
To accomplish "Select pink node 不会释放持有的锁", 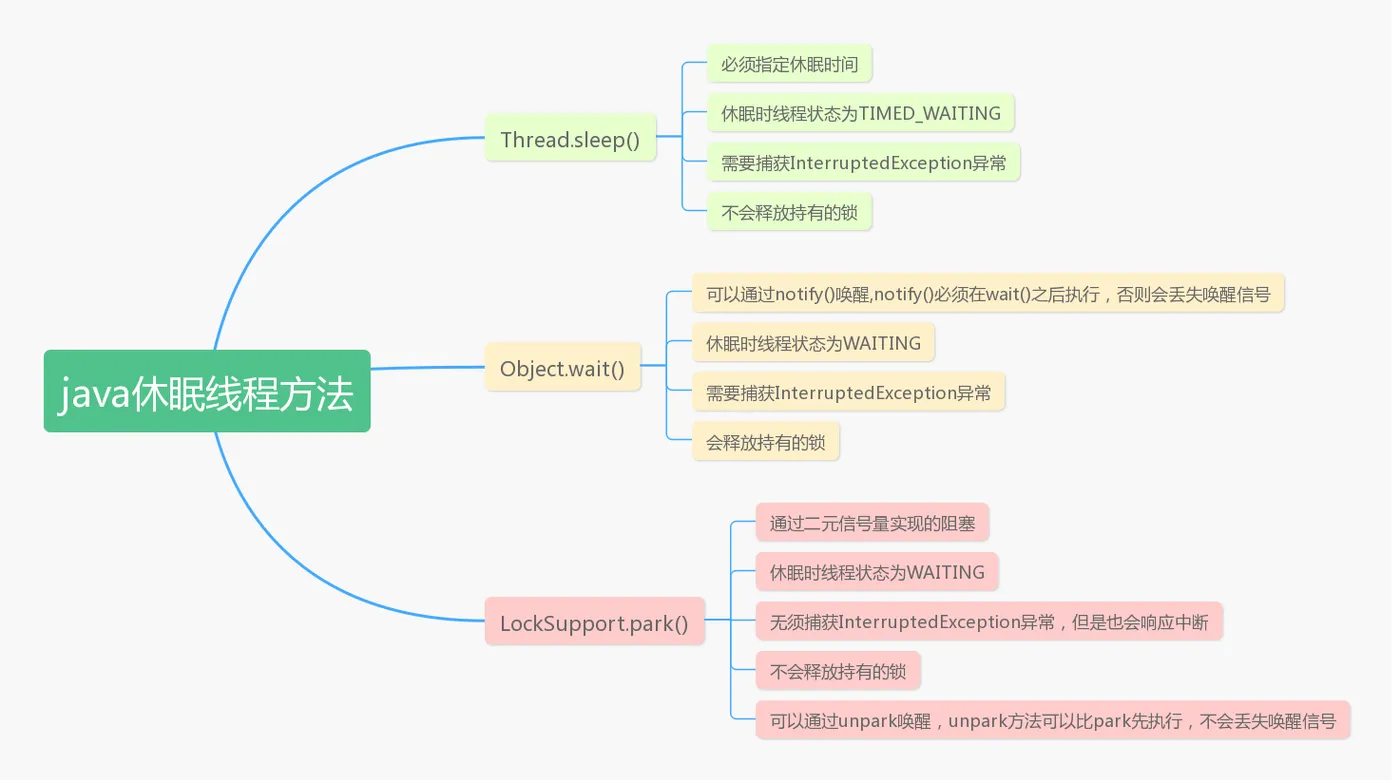I will (x=838, y=670).
